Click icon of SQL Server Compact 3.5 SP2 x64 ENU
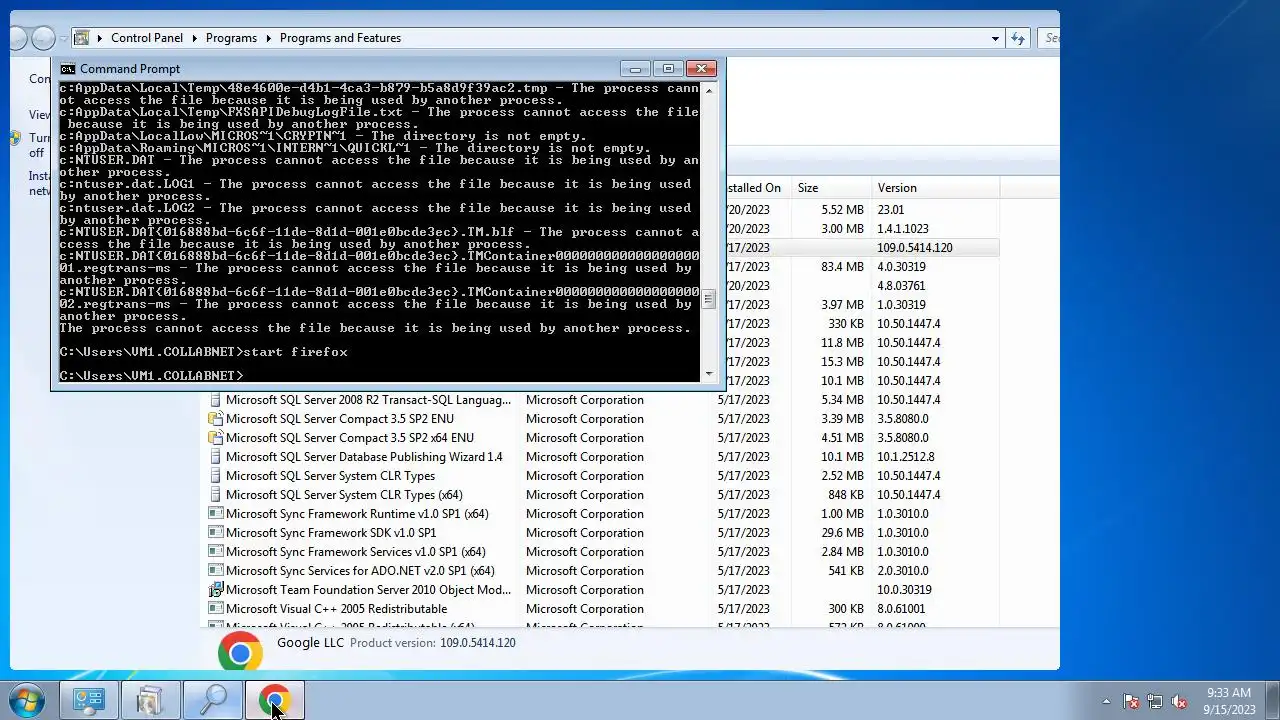Image resolution: width=1280 pixels, height=720 pixels. 215,438
